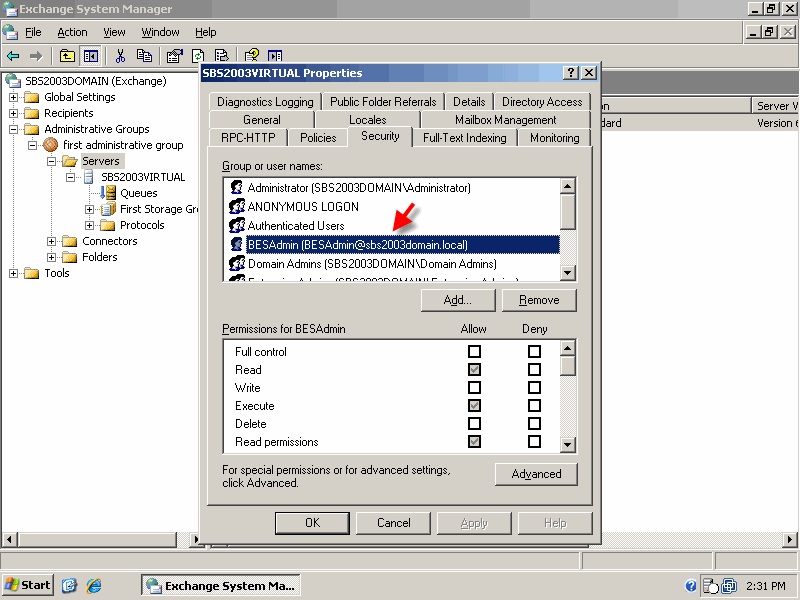This screenshot has width=800, height=600.
Task: Confirm the dialog with OK
Action: (x=312, y=523)
